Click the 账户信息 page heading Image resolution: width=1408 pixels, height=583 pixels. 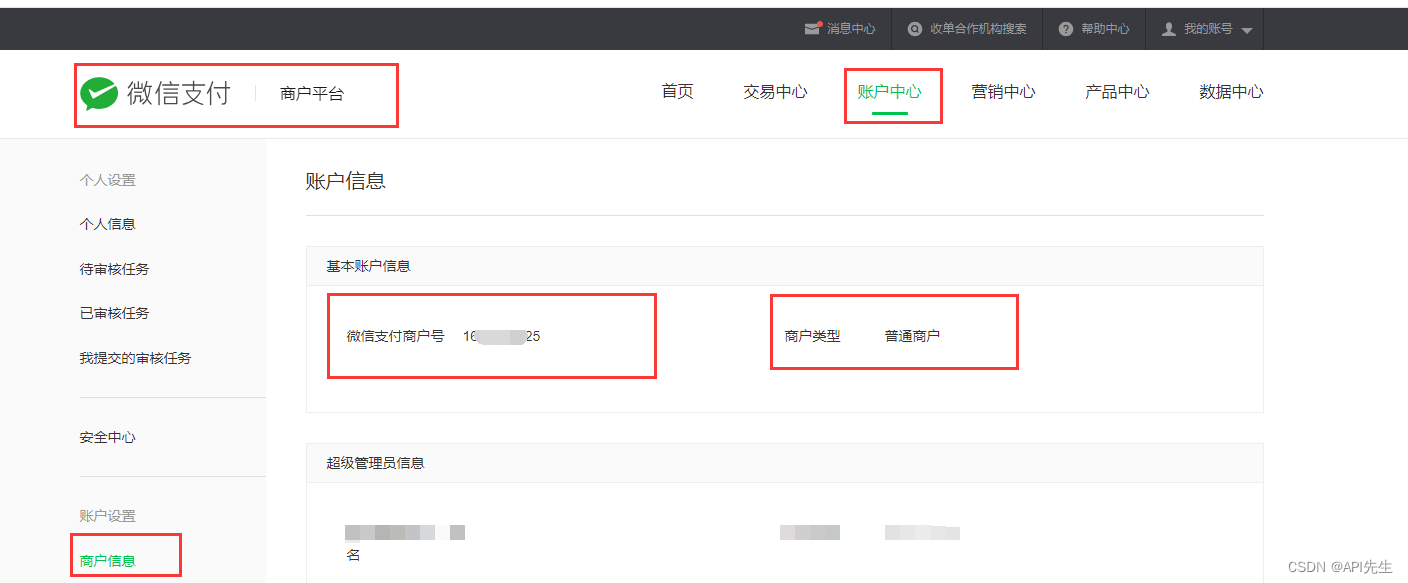point(346,181)
